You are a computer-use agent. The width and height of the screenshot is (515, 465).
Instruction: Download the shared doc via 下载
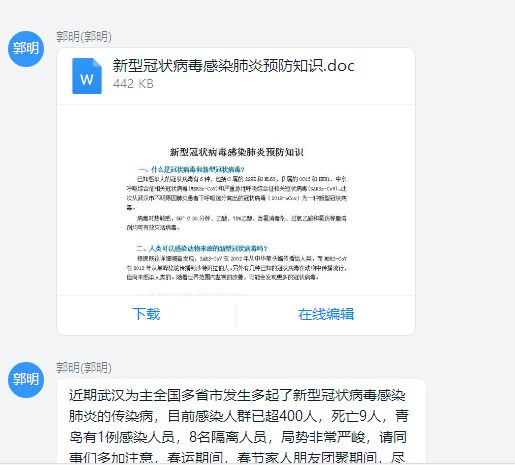[146, 314]
